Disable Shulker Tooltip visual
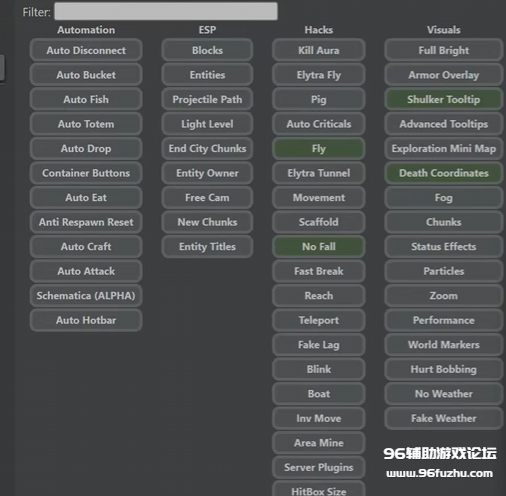506x496 pixels. pos(444,99)
